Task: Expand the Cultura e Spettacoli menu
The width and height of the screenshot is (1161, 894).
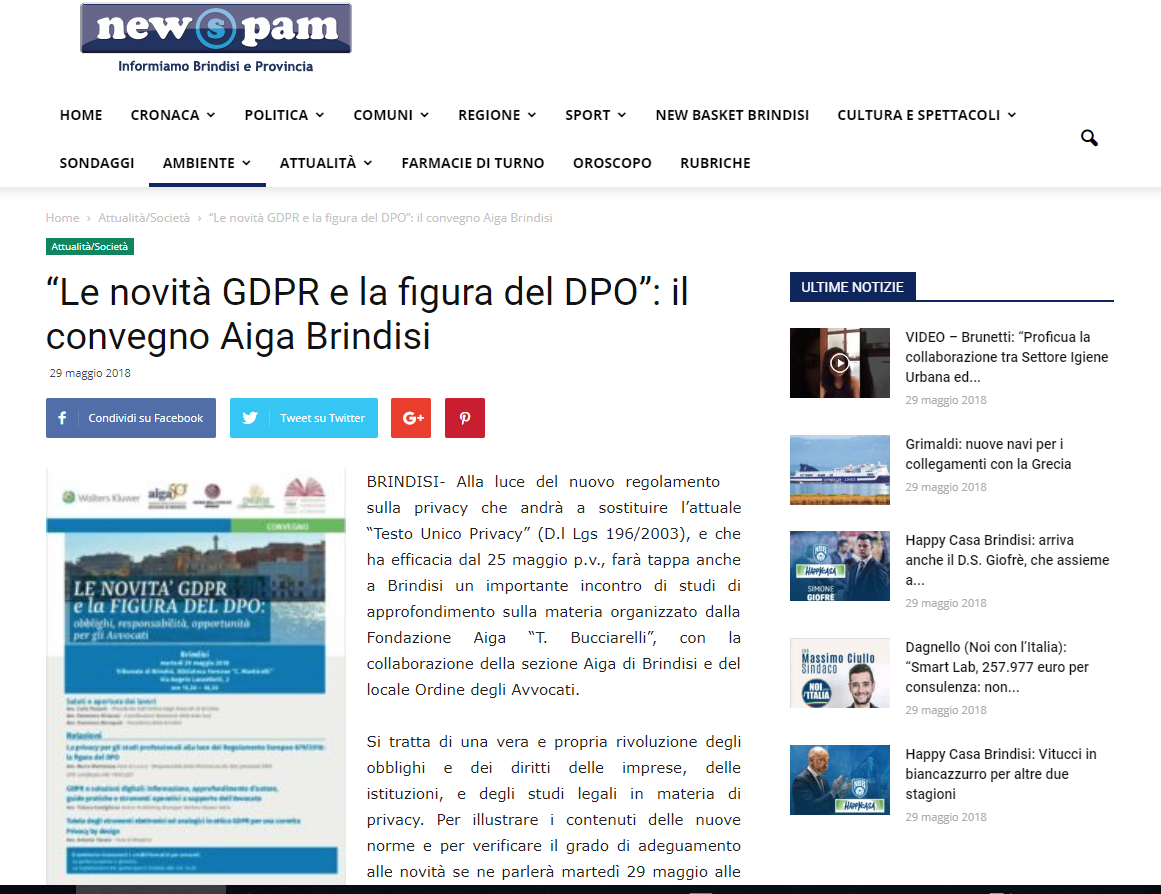Action: click(926, 115)
